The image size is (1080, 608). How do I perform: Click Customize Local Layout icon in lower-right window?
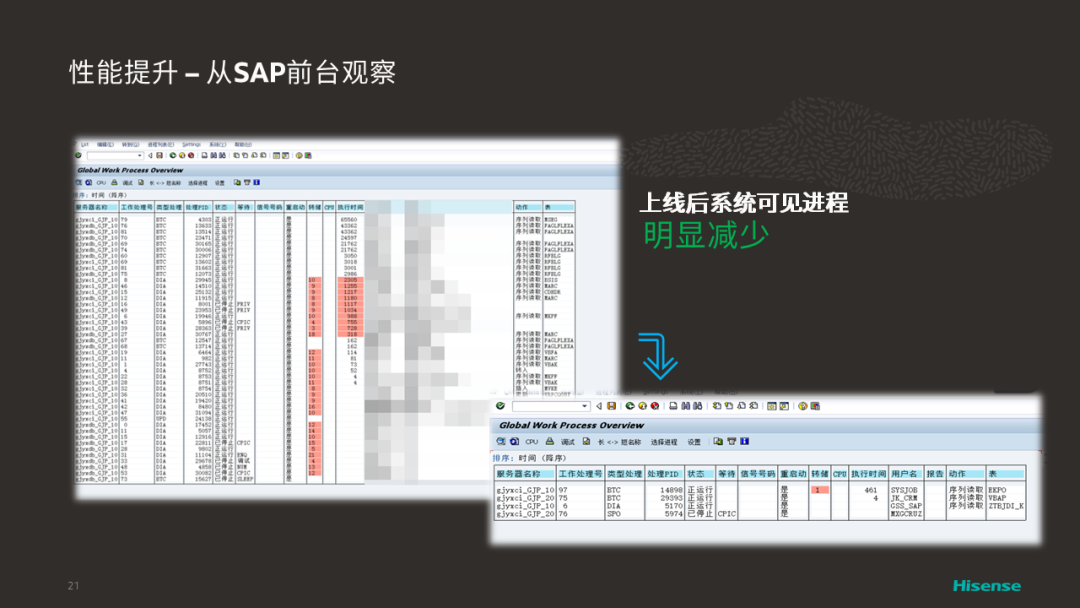[x=816, y=406]
